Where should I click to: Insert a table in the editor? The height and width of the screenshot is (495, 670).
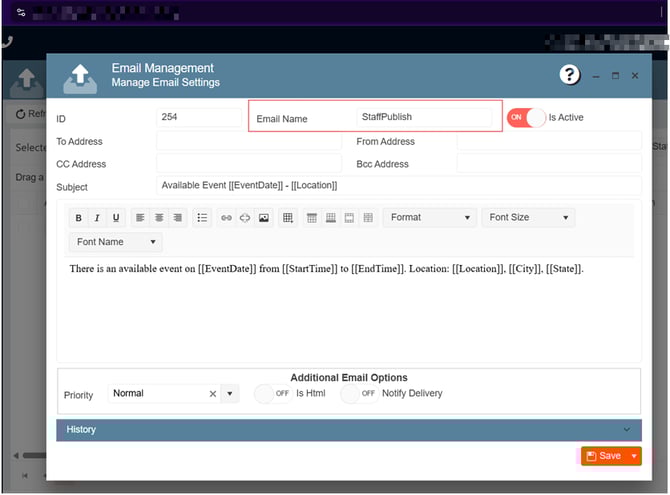(x=288, y=218)
